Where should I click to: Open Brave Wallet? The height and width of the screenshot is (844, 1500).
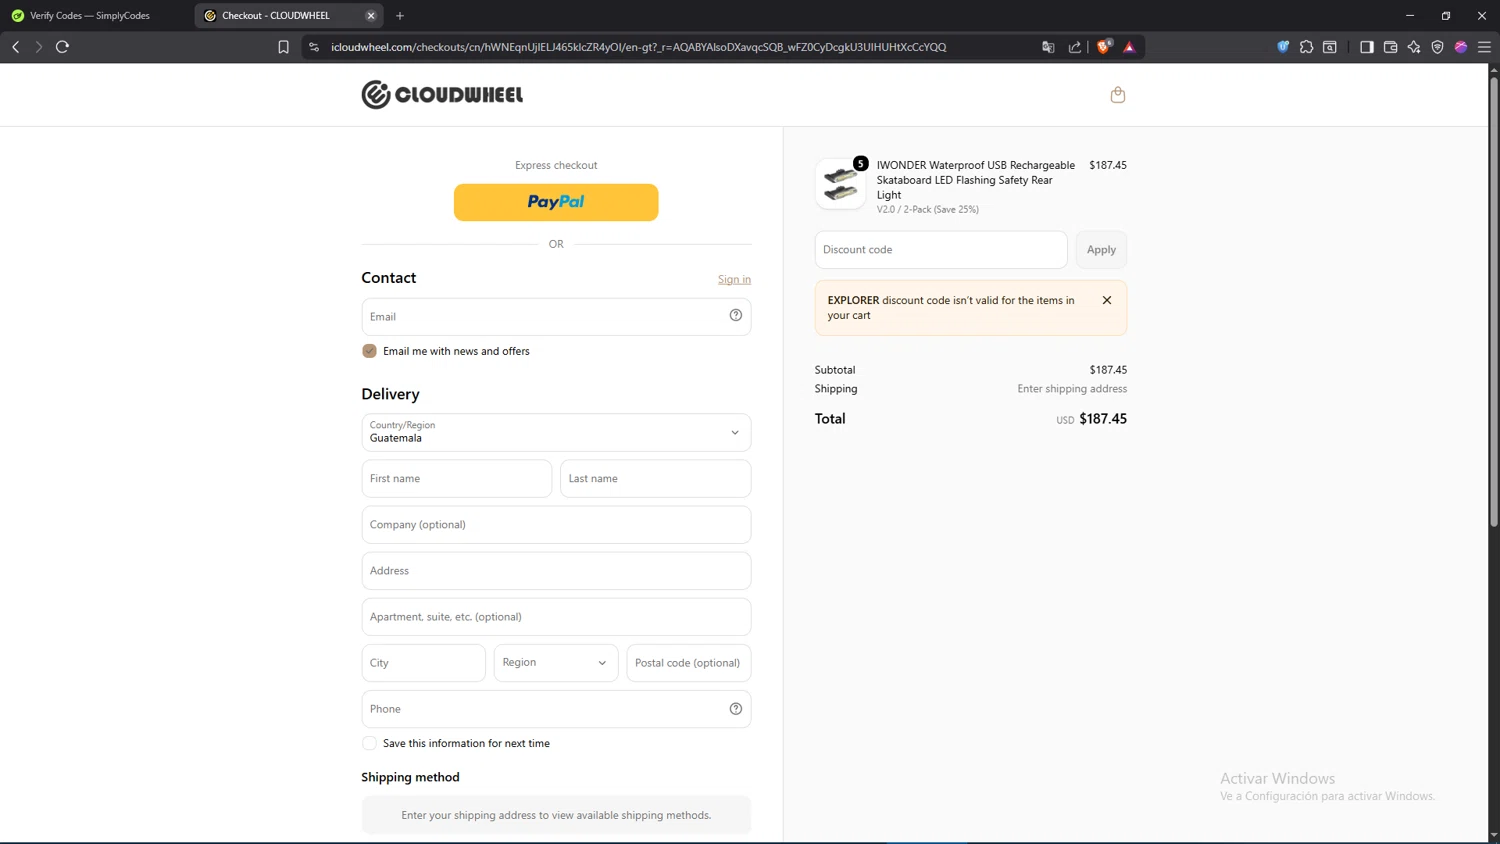click(1390, 47)
